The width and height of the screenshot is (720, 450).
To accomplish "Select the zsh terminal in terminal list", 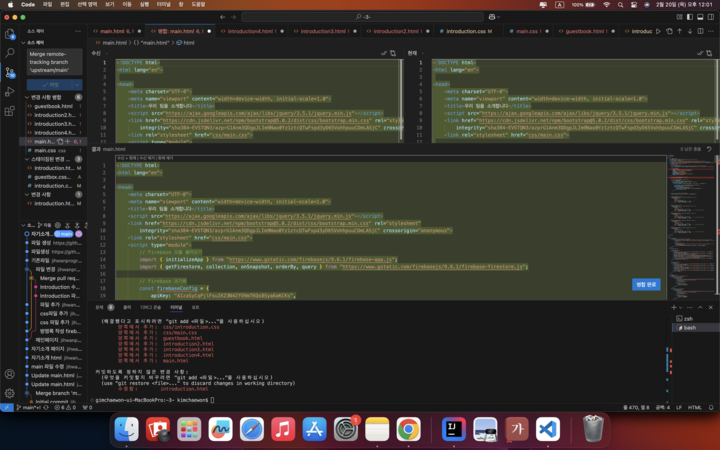I will (695, 319).
